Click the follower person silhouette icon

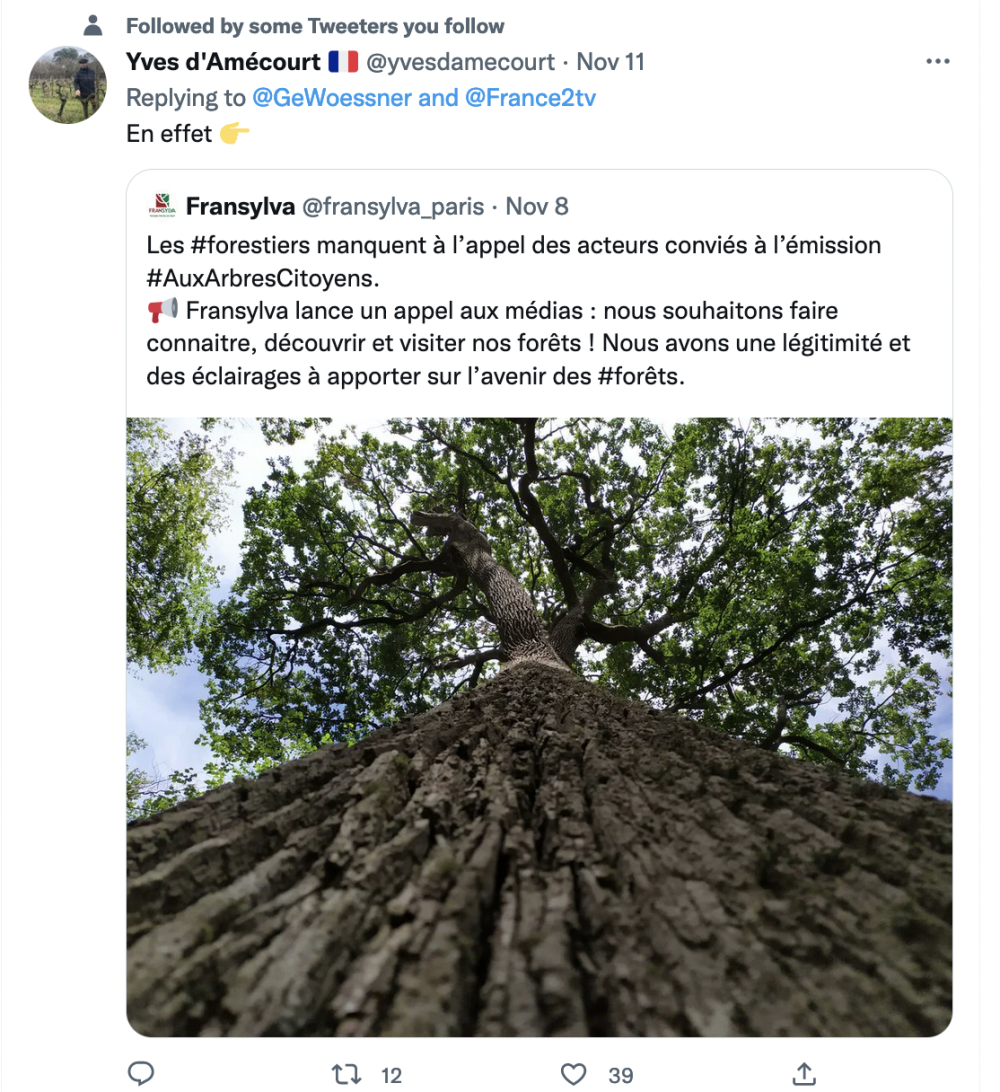[93, 26]
